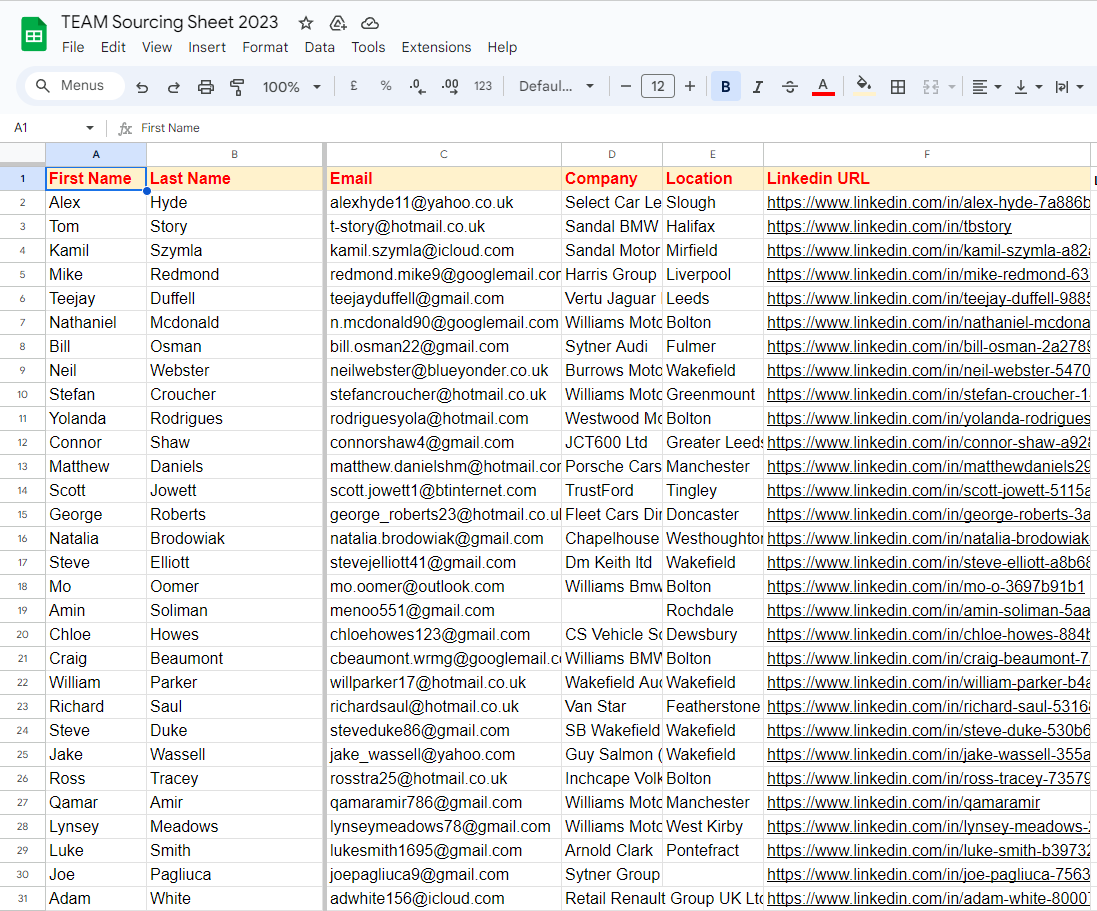This screenshot has height=911, width=1097.
Task: Check the cloud document status icon
Action: 369,23
